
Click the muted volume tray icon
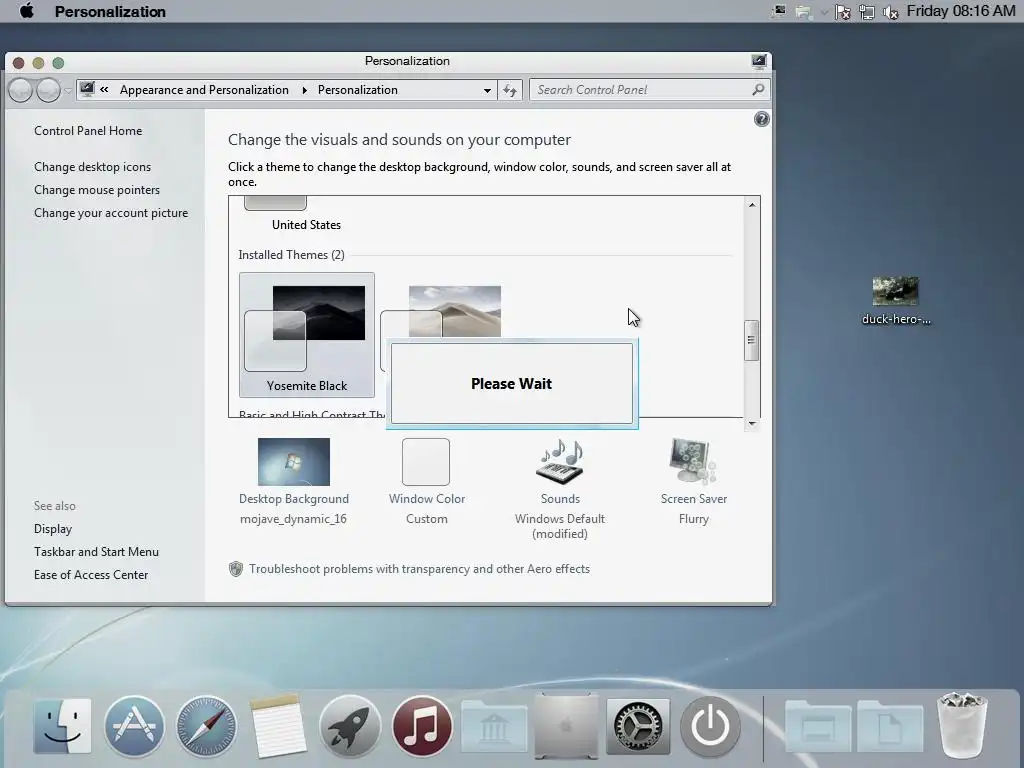coord(891,12)
